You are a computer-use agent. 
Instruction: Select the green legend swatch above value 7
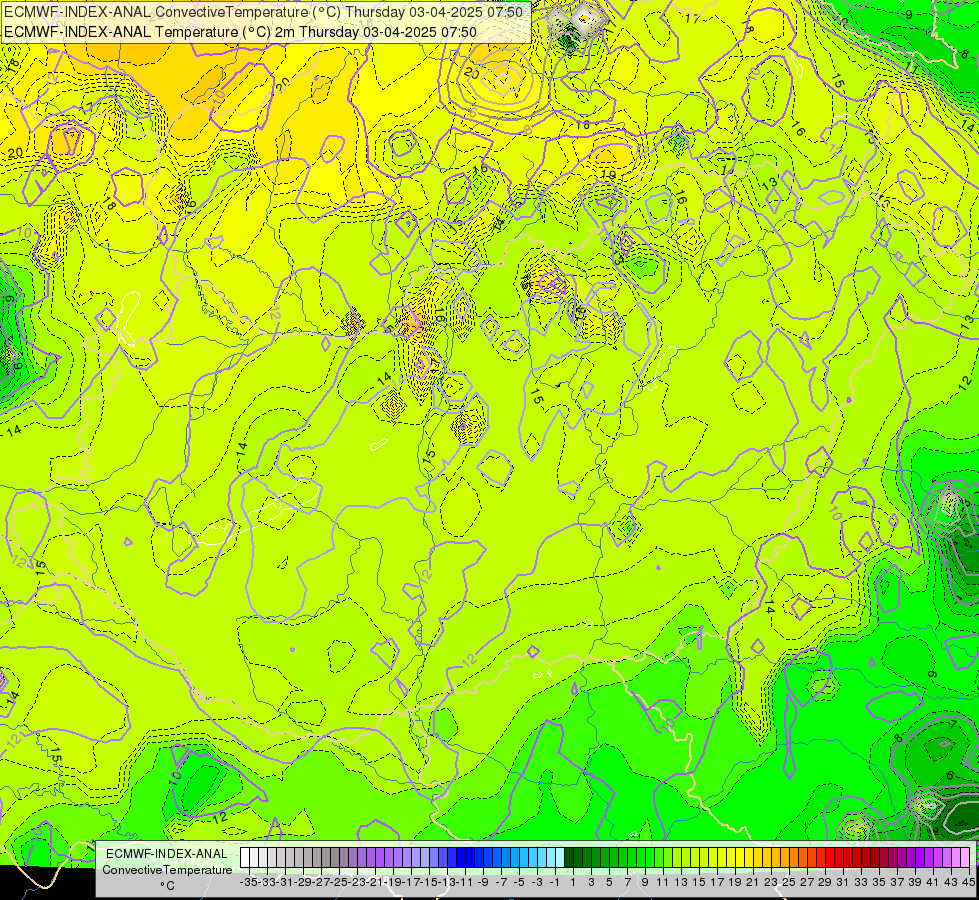(x=622, y=857)
